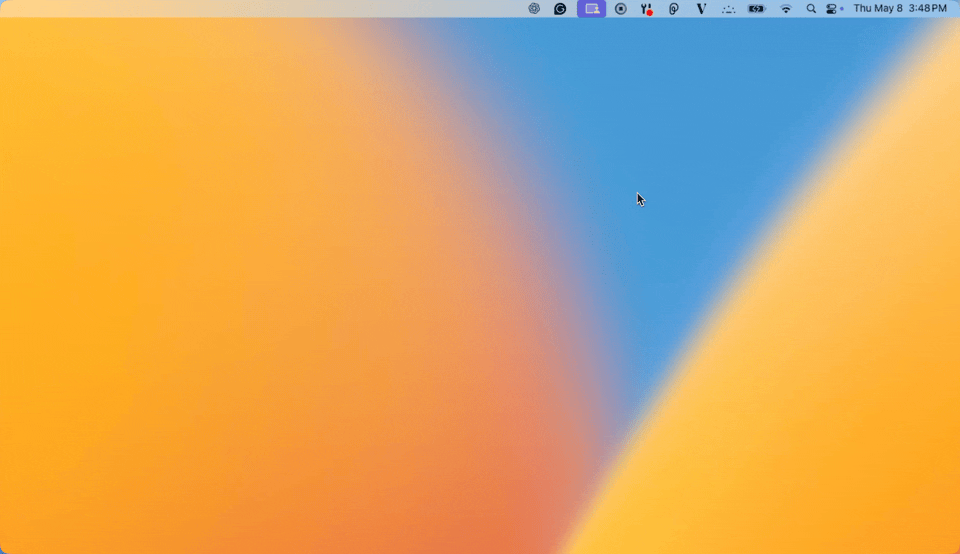960x554 pixels.
Task: Open Spotlight search magnifier
Action: 811,9
